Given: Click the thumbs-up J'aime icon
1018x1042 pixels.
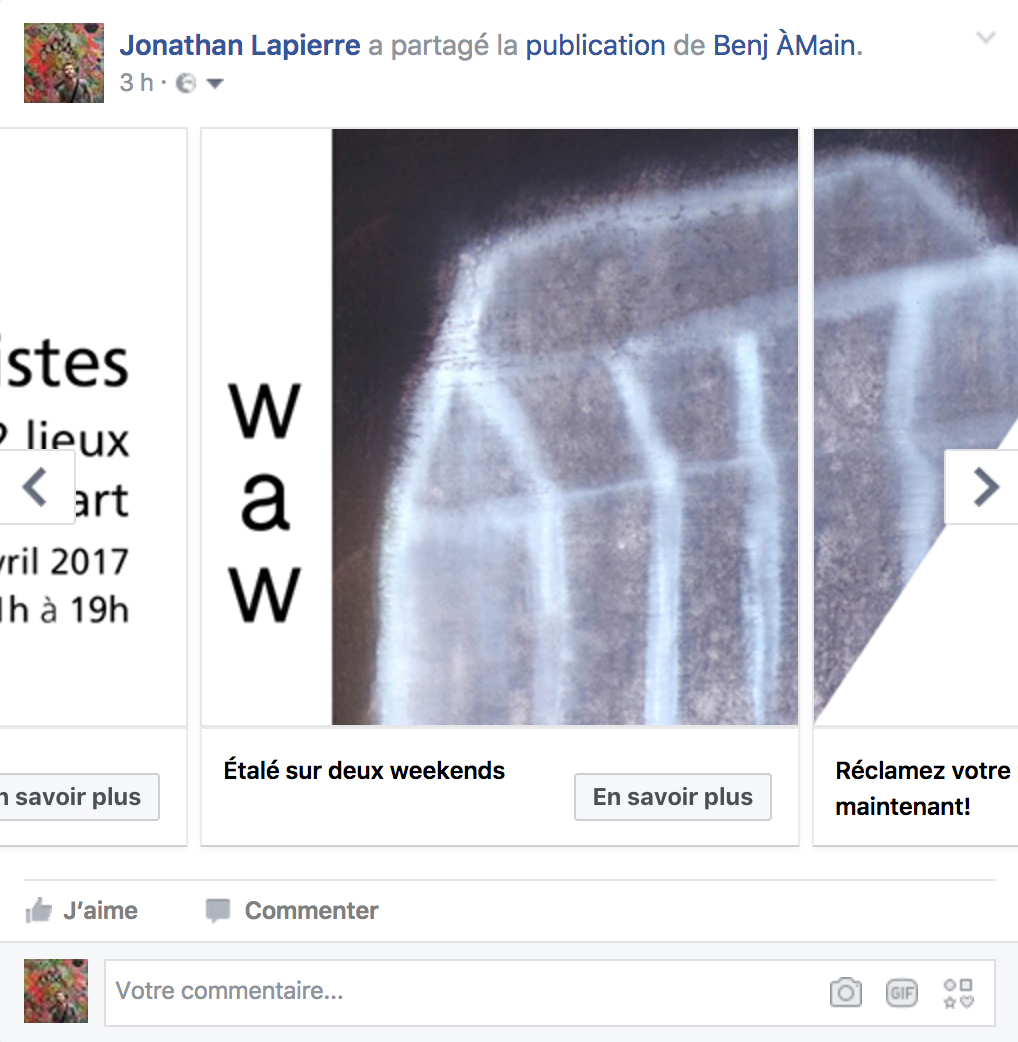Looking at the screenshot, I should (x=39, y=910).
